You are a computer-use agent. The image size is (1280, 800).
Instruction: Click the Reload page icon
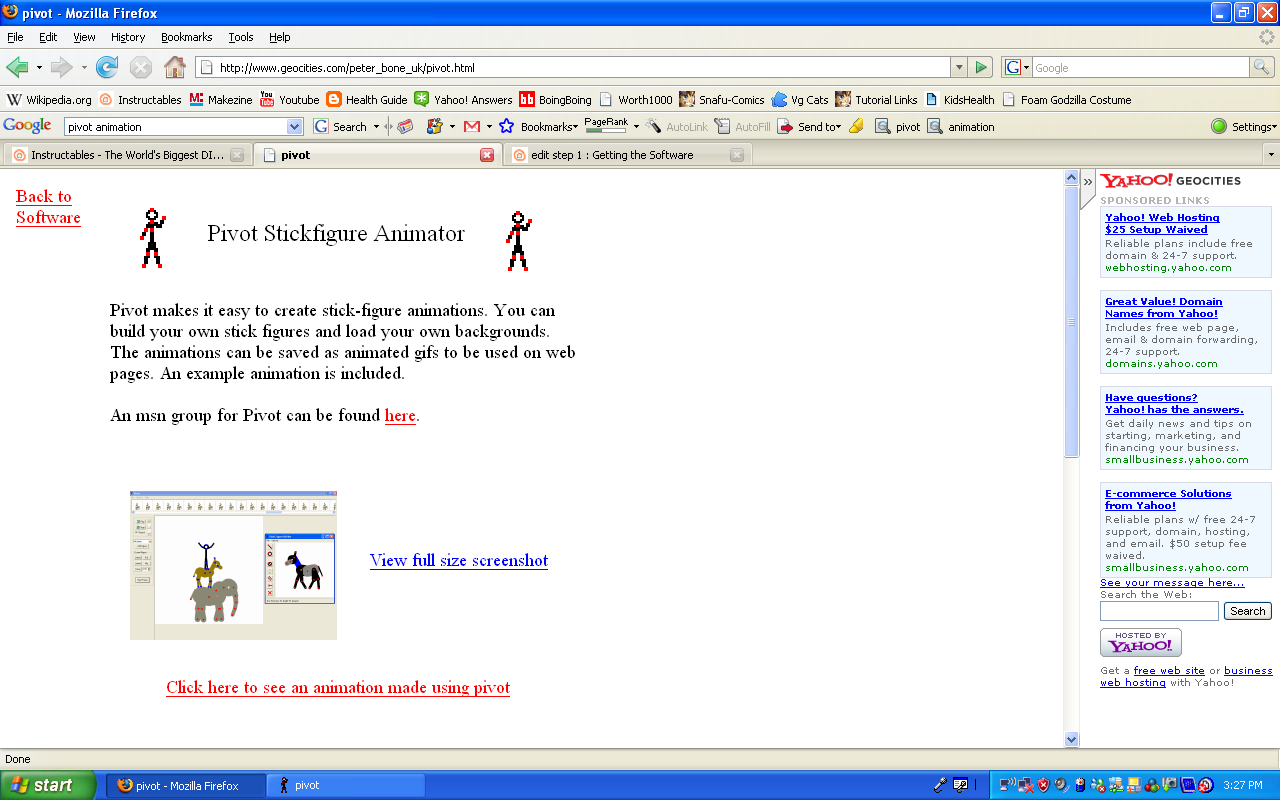(107, 68)
